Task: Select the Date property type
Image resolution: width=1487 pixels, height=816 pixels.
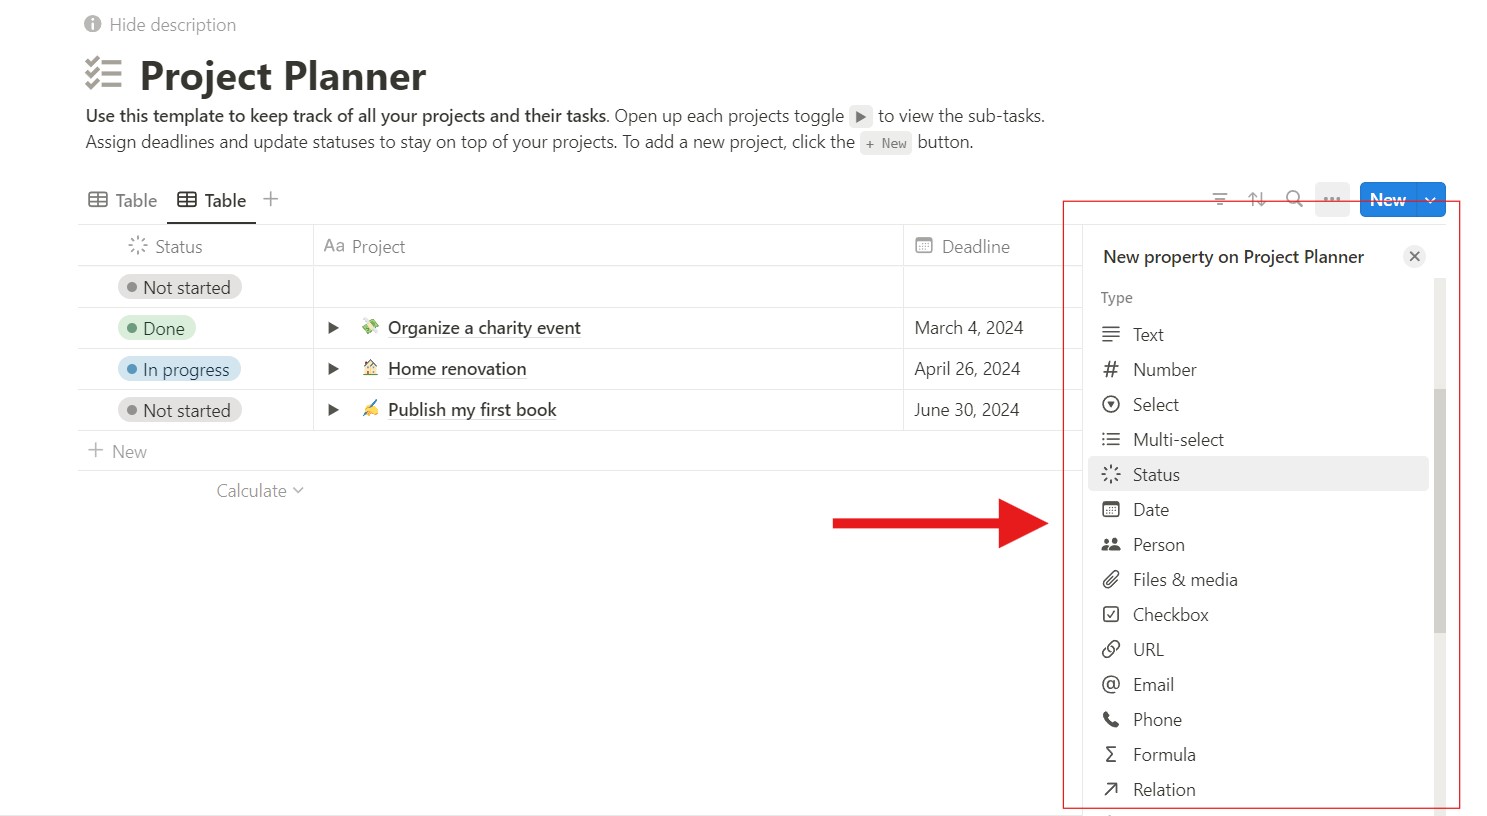Action: 1150,509
